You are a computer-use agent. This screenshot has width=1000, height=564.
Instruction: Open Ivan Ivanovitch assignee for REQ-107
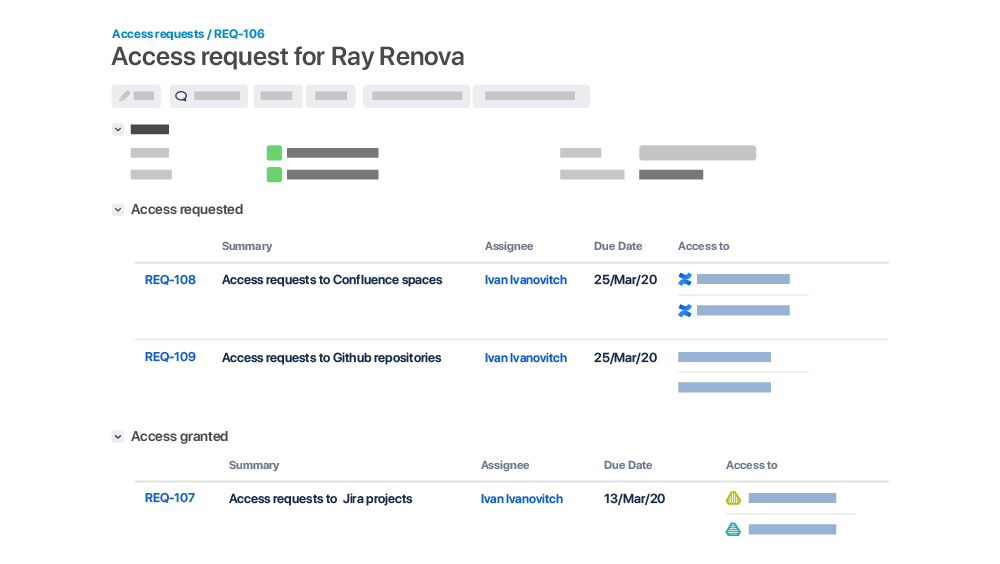tap(522, 498)
